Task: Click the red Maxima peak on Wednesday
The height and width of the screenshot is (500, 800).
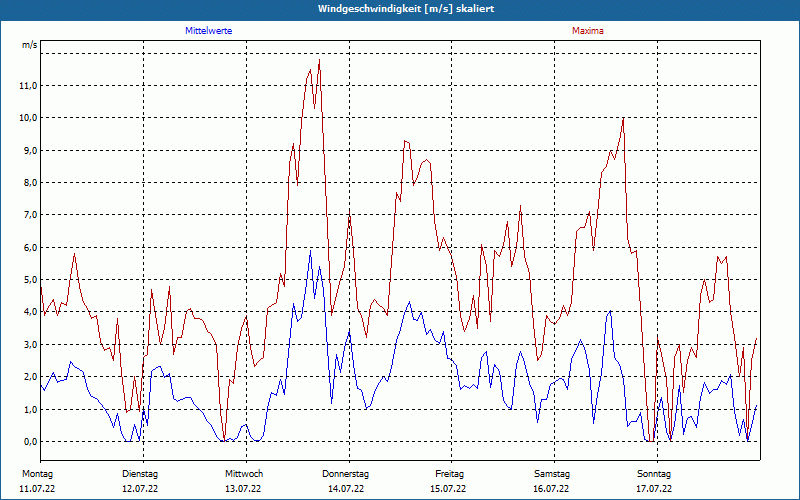Action: tap(319, 60)
